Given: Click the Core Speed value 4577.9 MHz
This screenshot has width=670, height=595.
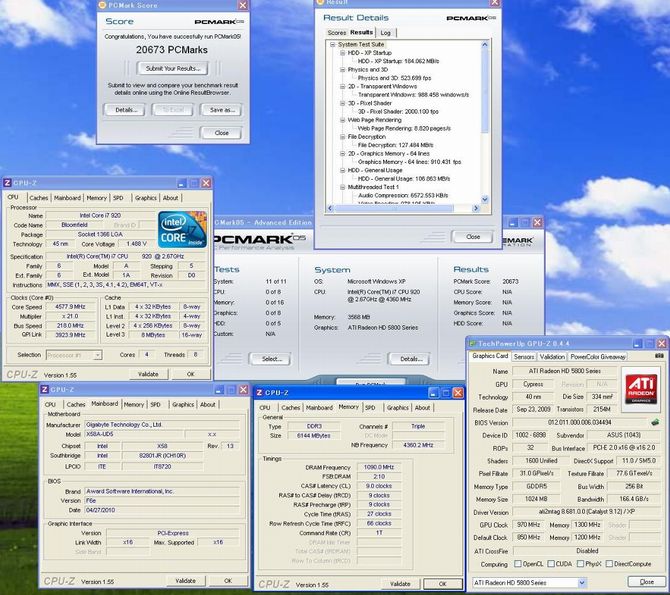Looking at the screenshot, I should point(71,307).
